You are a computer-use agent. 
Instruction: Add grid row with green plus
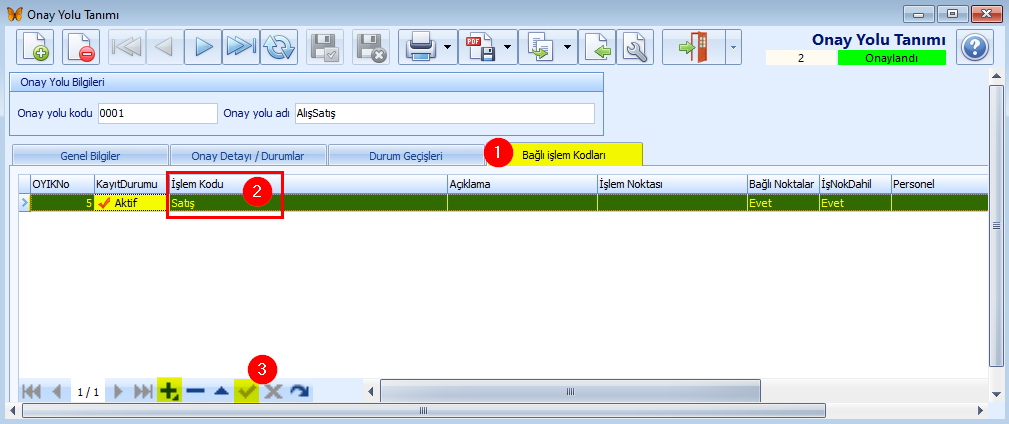coord(169,391)
